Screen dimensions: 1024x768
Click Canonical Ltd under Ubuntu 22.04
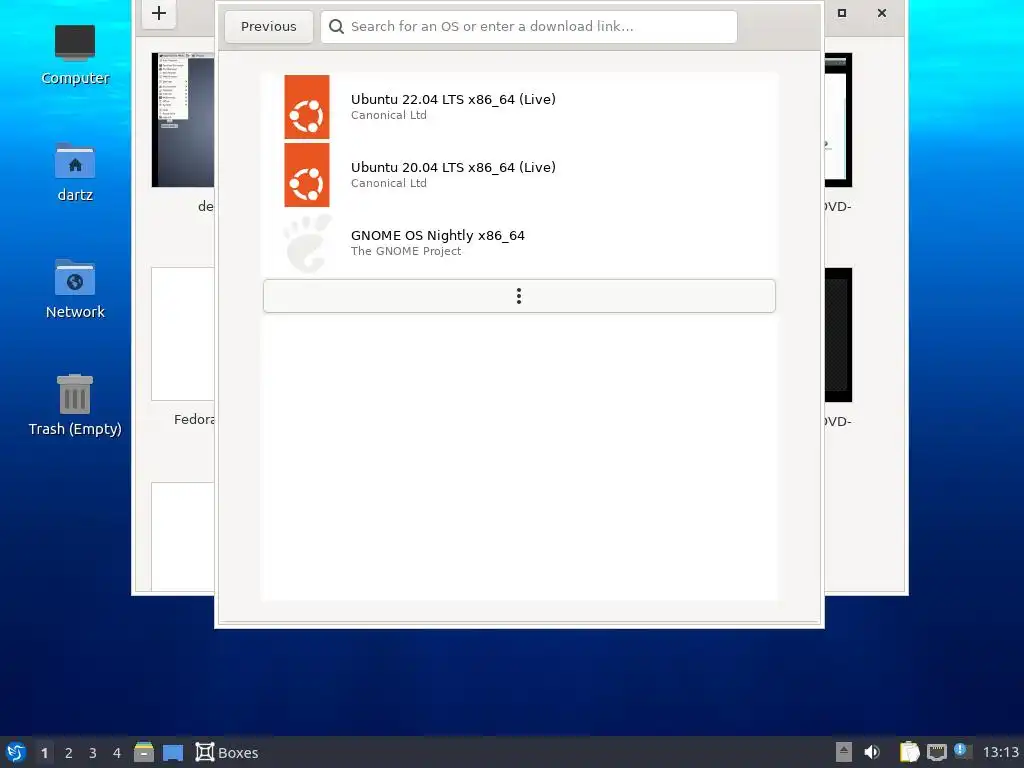click(x=389, y=116)
